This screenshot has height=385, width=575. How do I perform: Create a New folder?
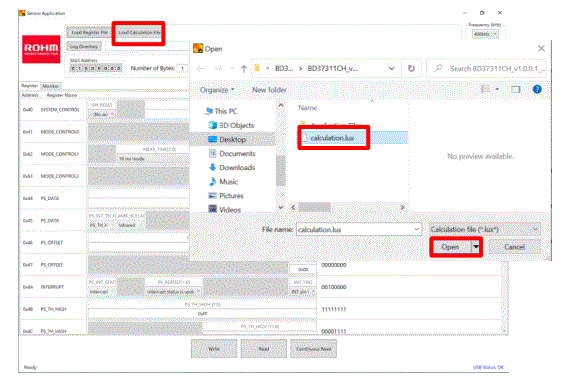click(270, 90)
